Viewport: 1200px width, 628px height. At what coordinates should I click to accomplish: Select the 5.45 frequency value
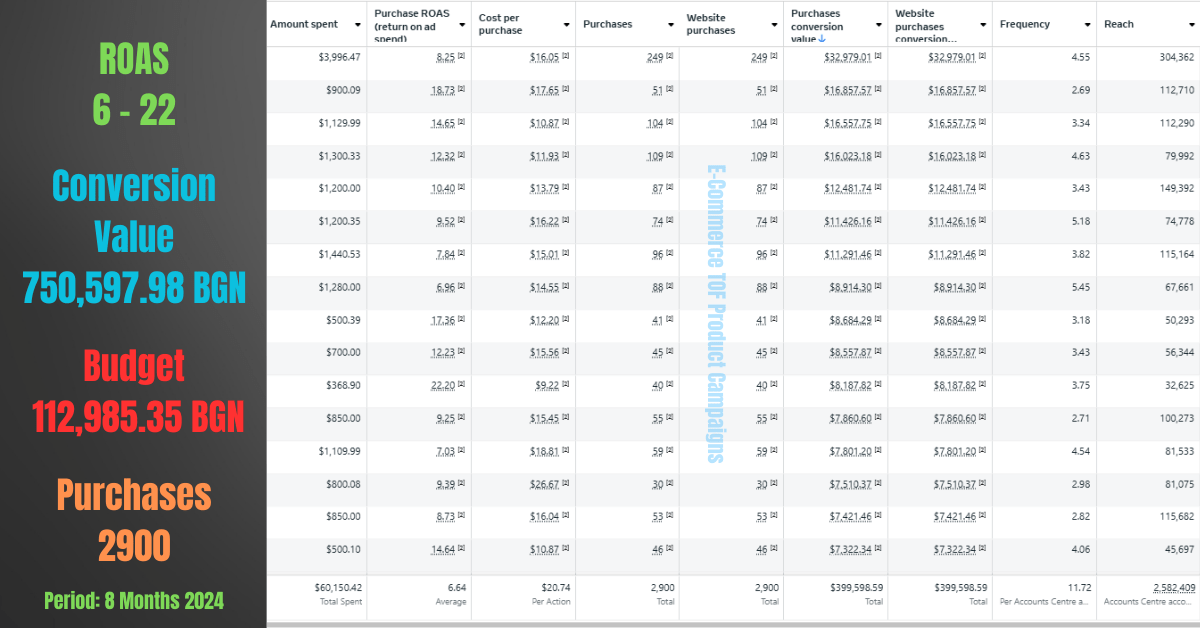1081,287
